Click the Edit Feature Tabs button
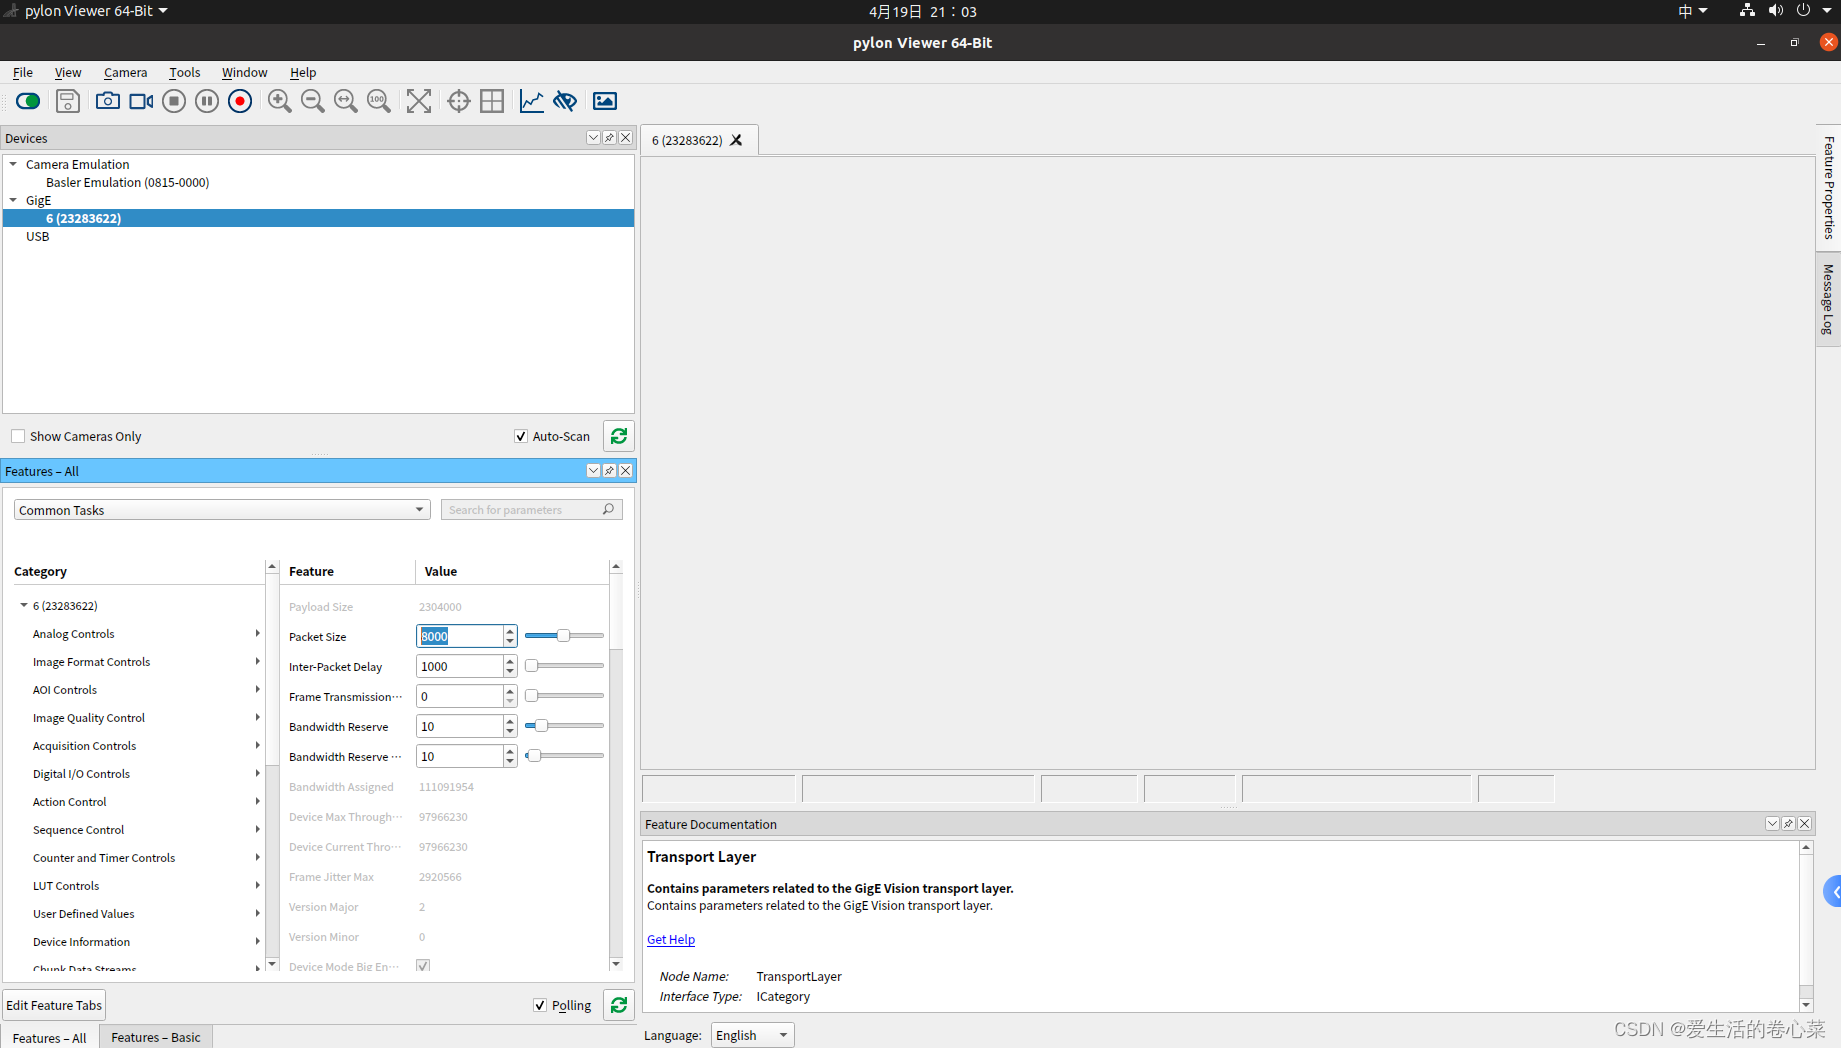 click(x=54, y=1005)
